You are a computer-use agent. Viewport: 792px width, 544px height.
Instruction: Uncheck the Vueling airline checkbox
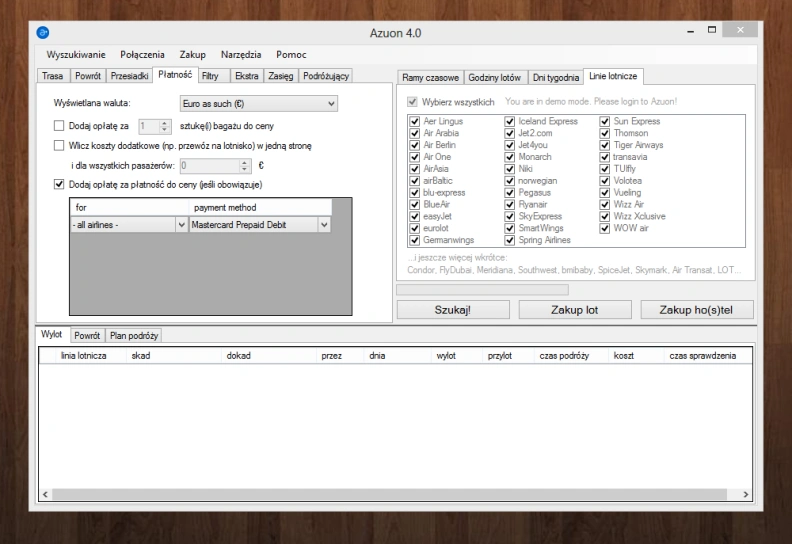click(605, 192)
